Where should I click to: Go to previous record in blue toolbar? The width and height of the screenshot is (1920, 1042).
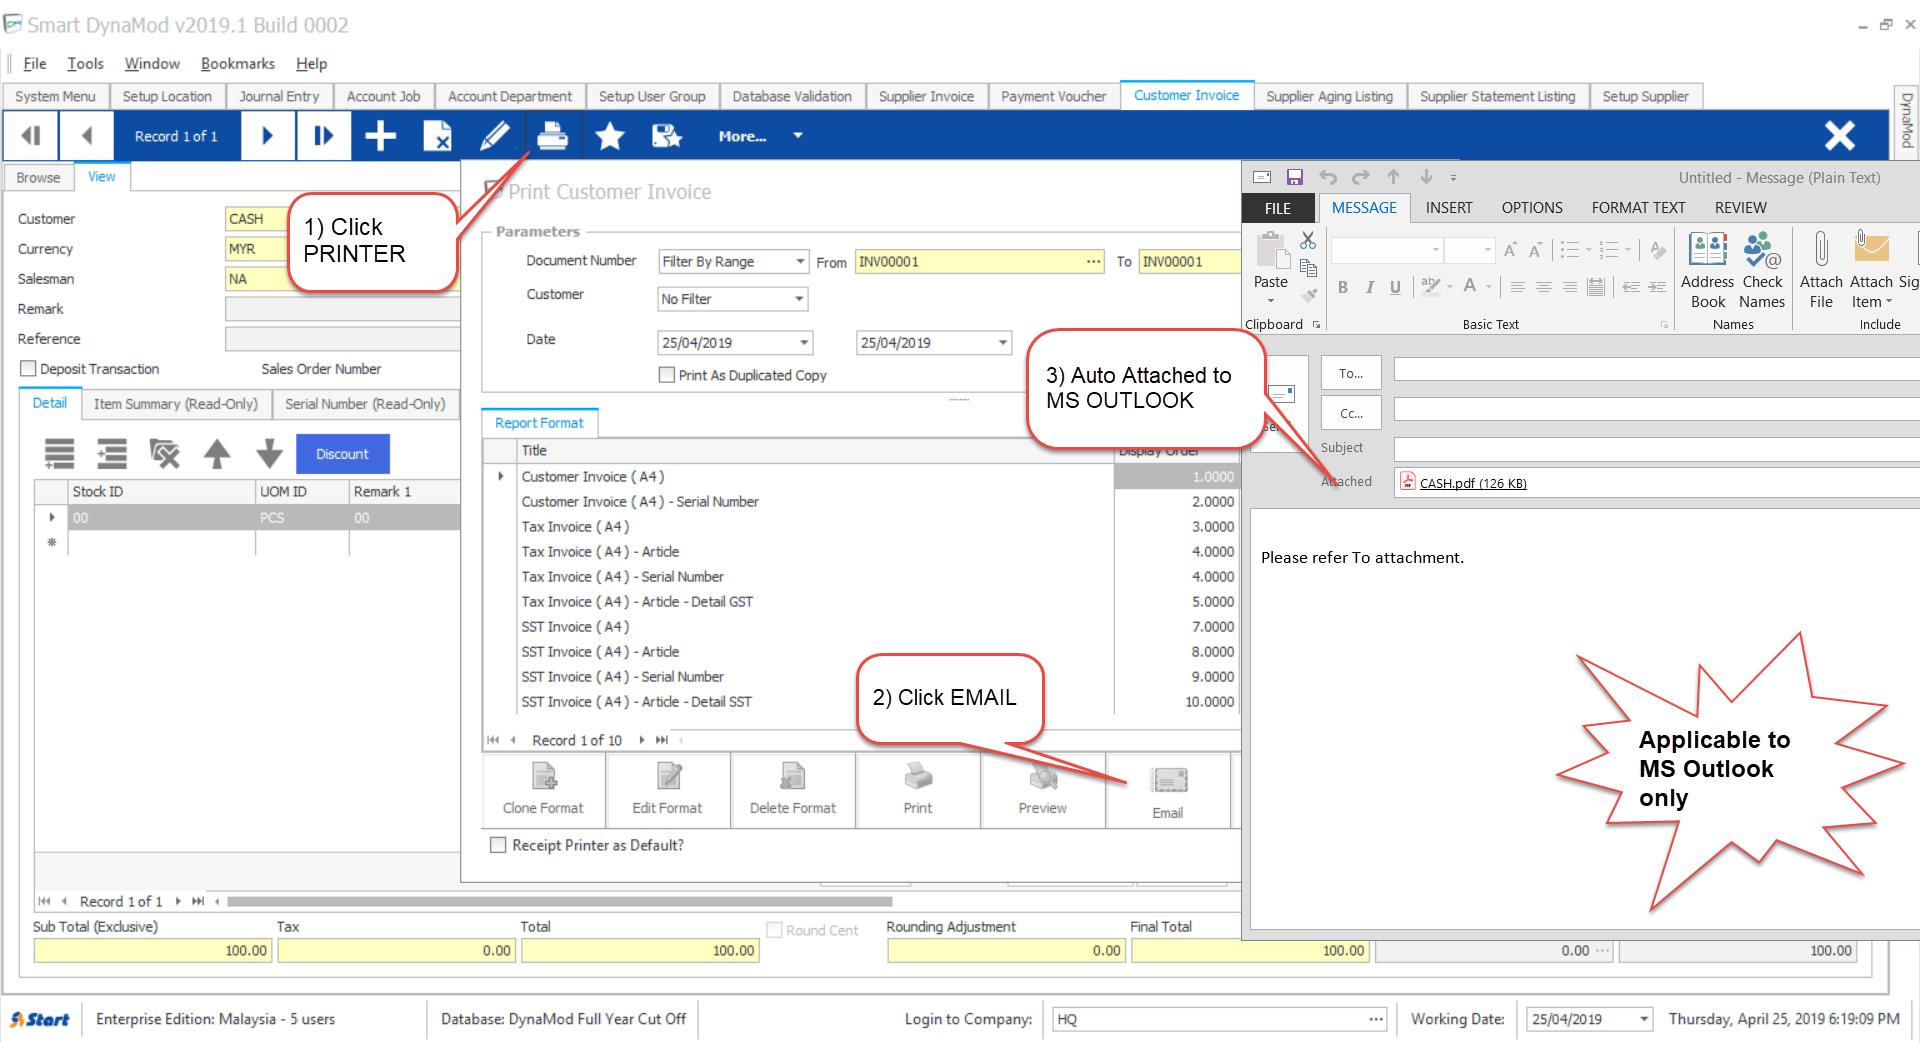coord(86,136)
